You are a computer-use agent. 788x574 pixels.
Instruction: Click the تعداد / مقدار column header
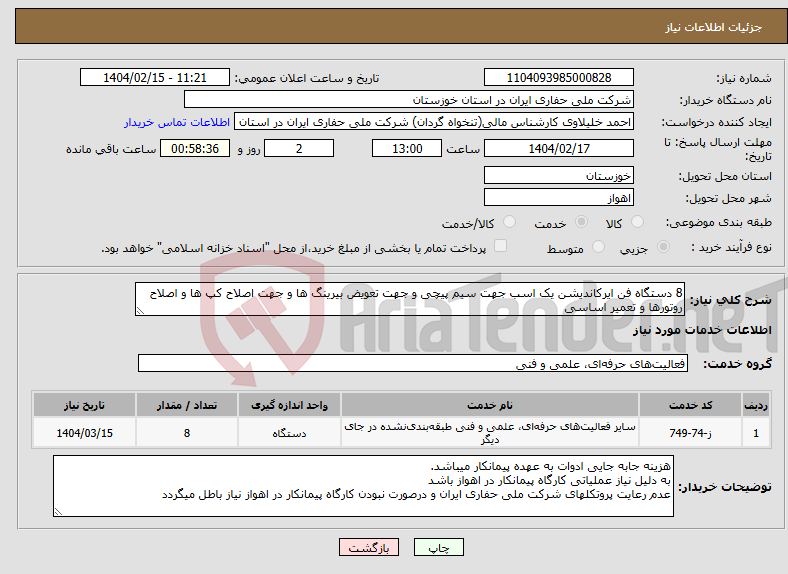(x=187, y=405)
